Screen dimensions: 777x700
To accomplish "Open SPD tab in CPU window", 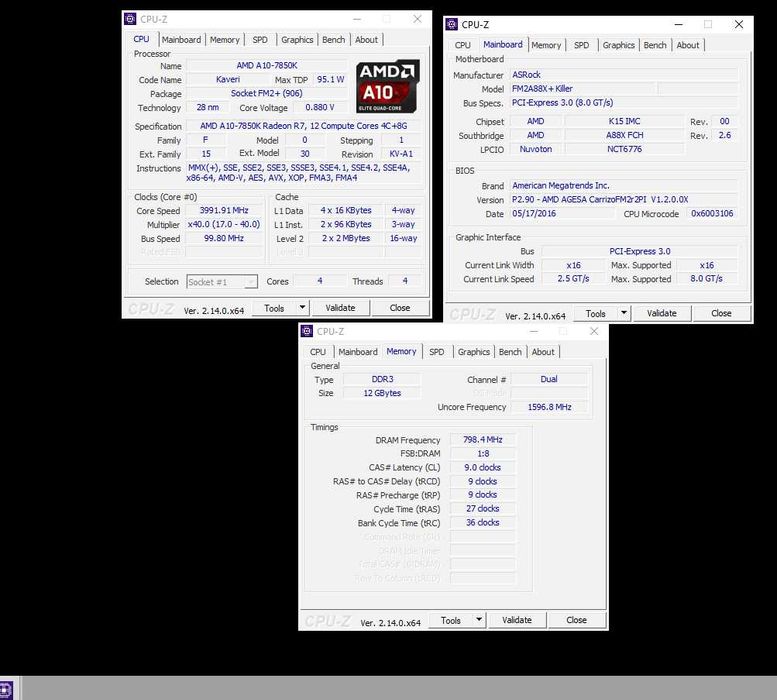I will click(x=260, y=40).
